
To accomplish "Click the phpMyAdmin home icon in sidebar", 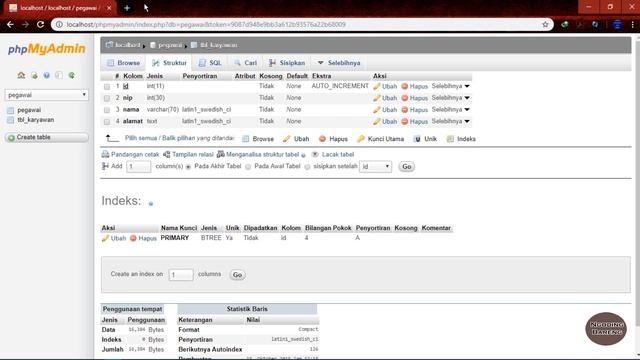I will (21, 75).
